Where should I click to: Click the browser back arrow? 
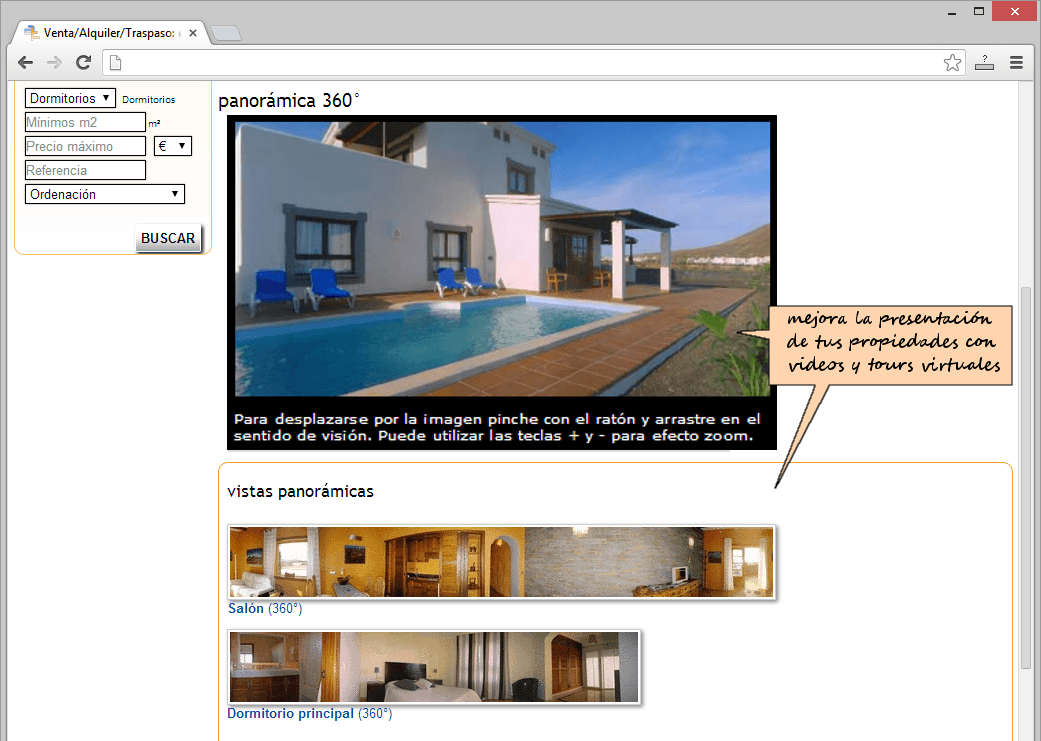26,63
